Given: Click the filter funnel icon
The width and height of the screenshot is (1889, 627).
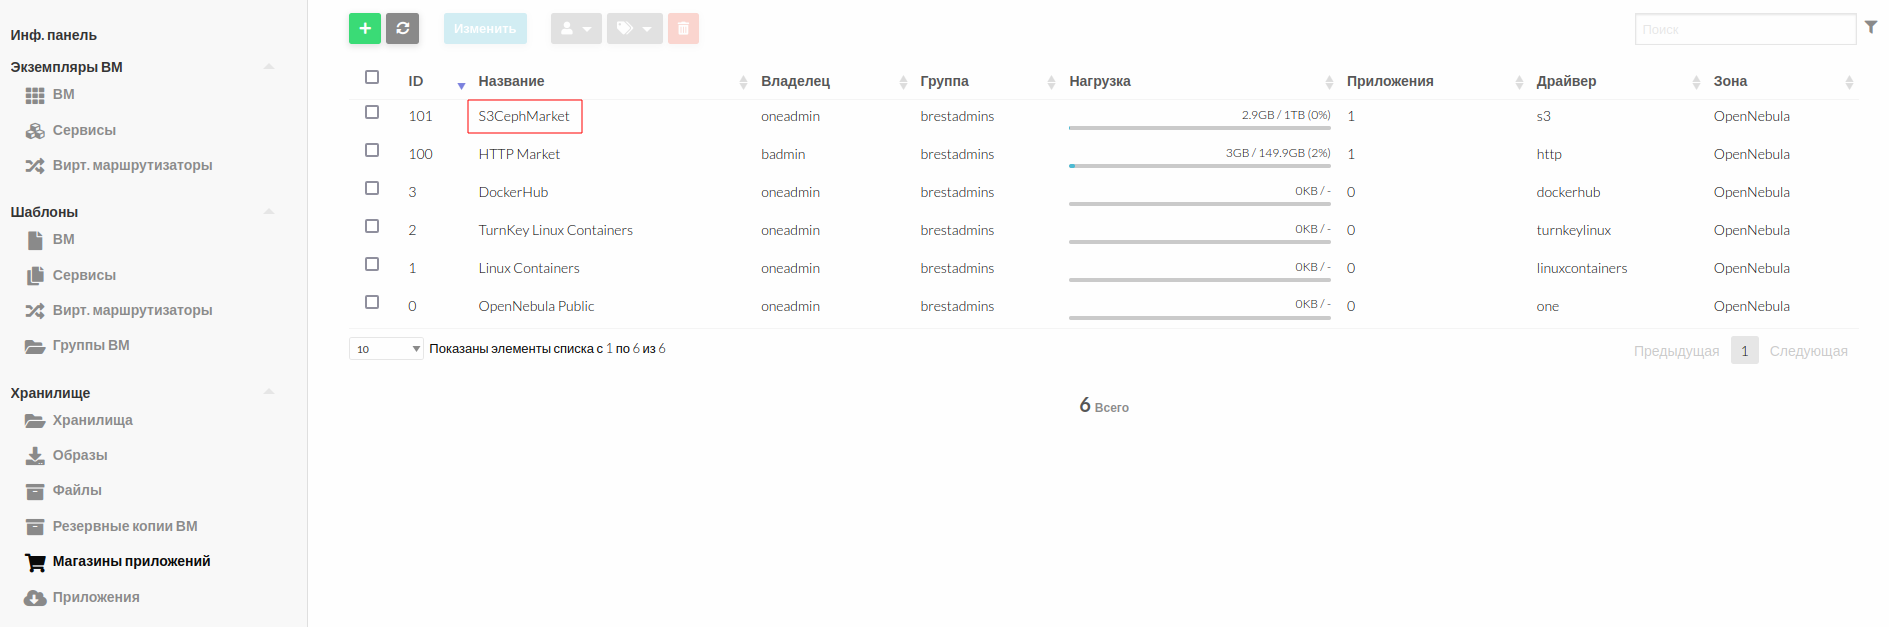Looking at the screenshot, I should (x=1871, y=28).
